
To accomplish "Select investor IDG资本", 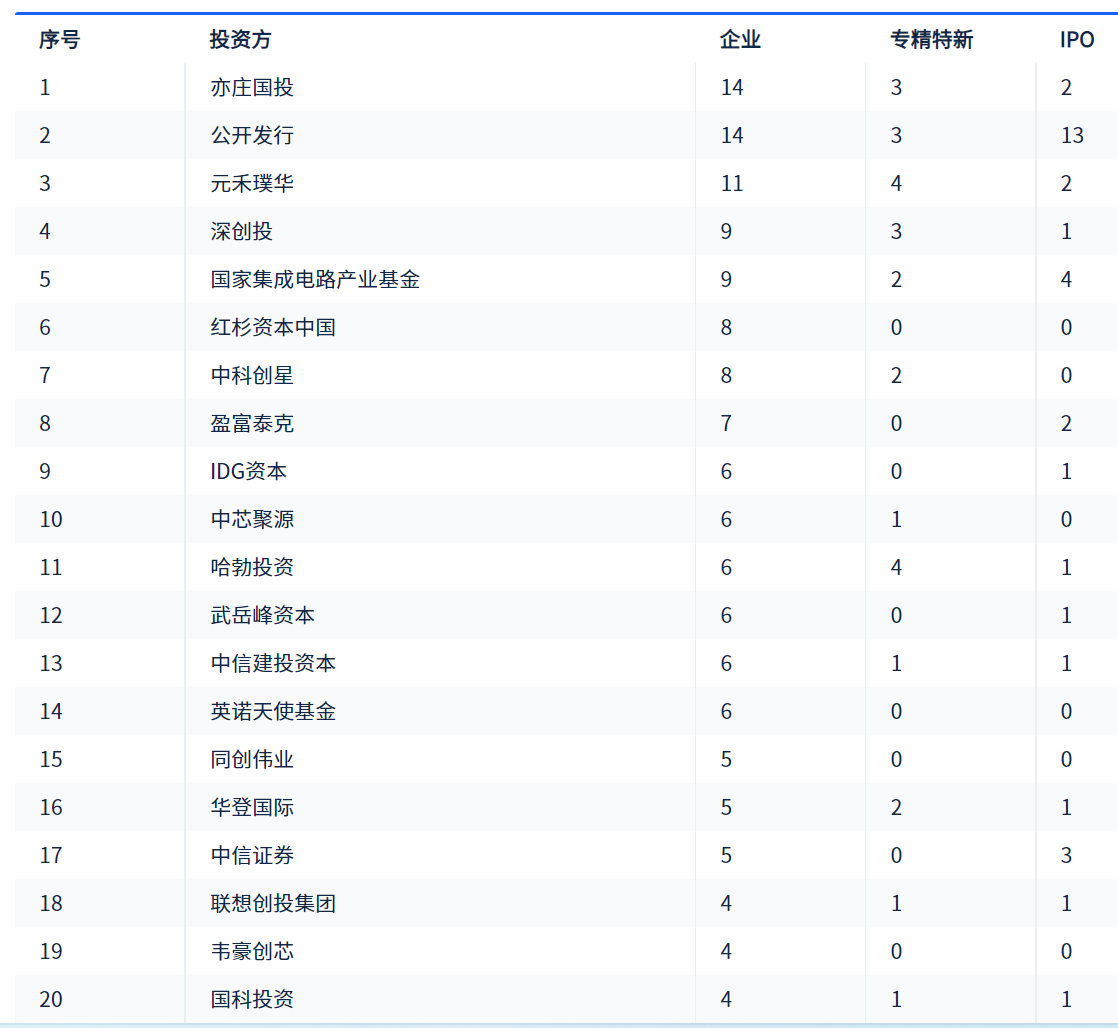I will (x=248, y=471).
